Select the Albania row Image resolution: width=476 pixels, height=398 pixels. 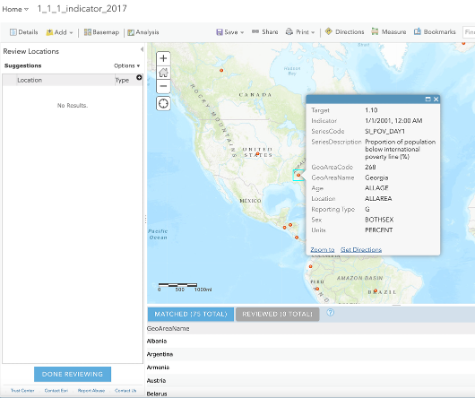click(x=311, y=341)
